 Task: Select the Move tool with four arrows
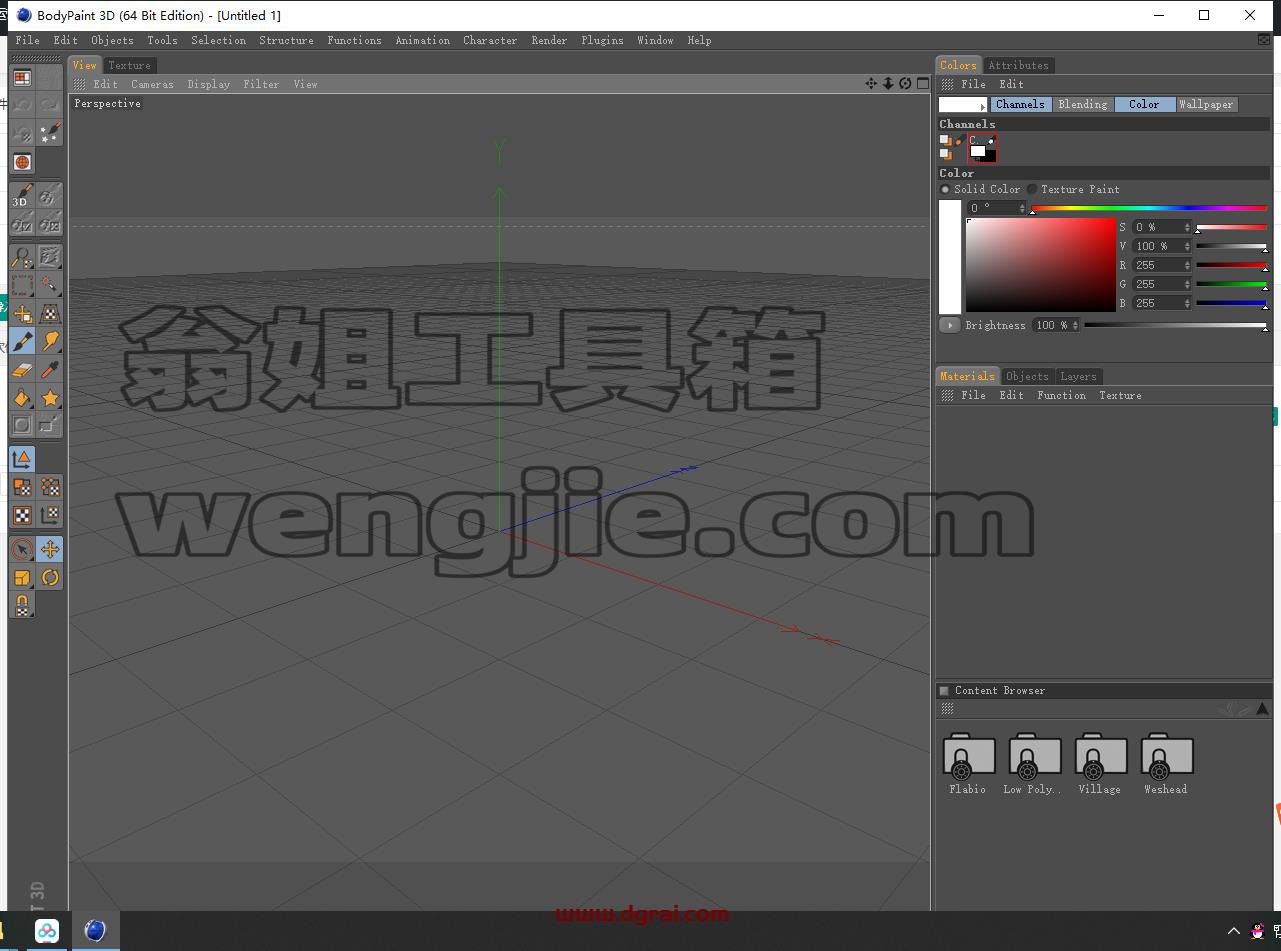point(50,550)
